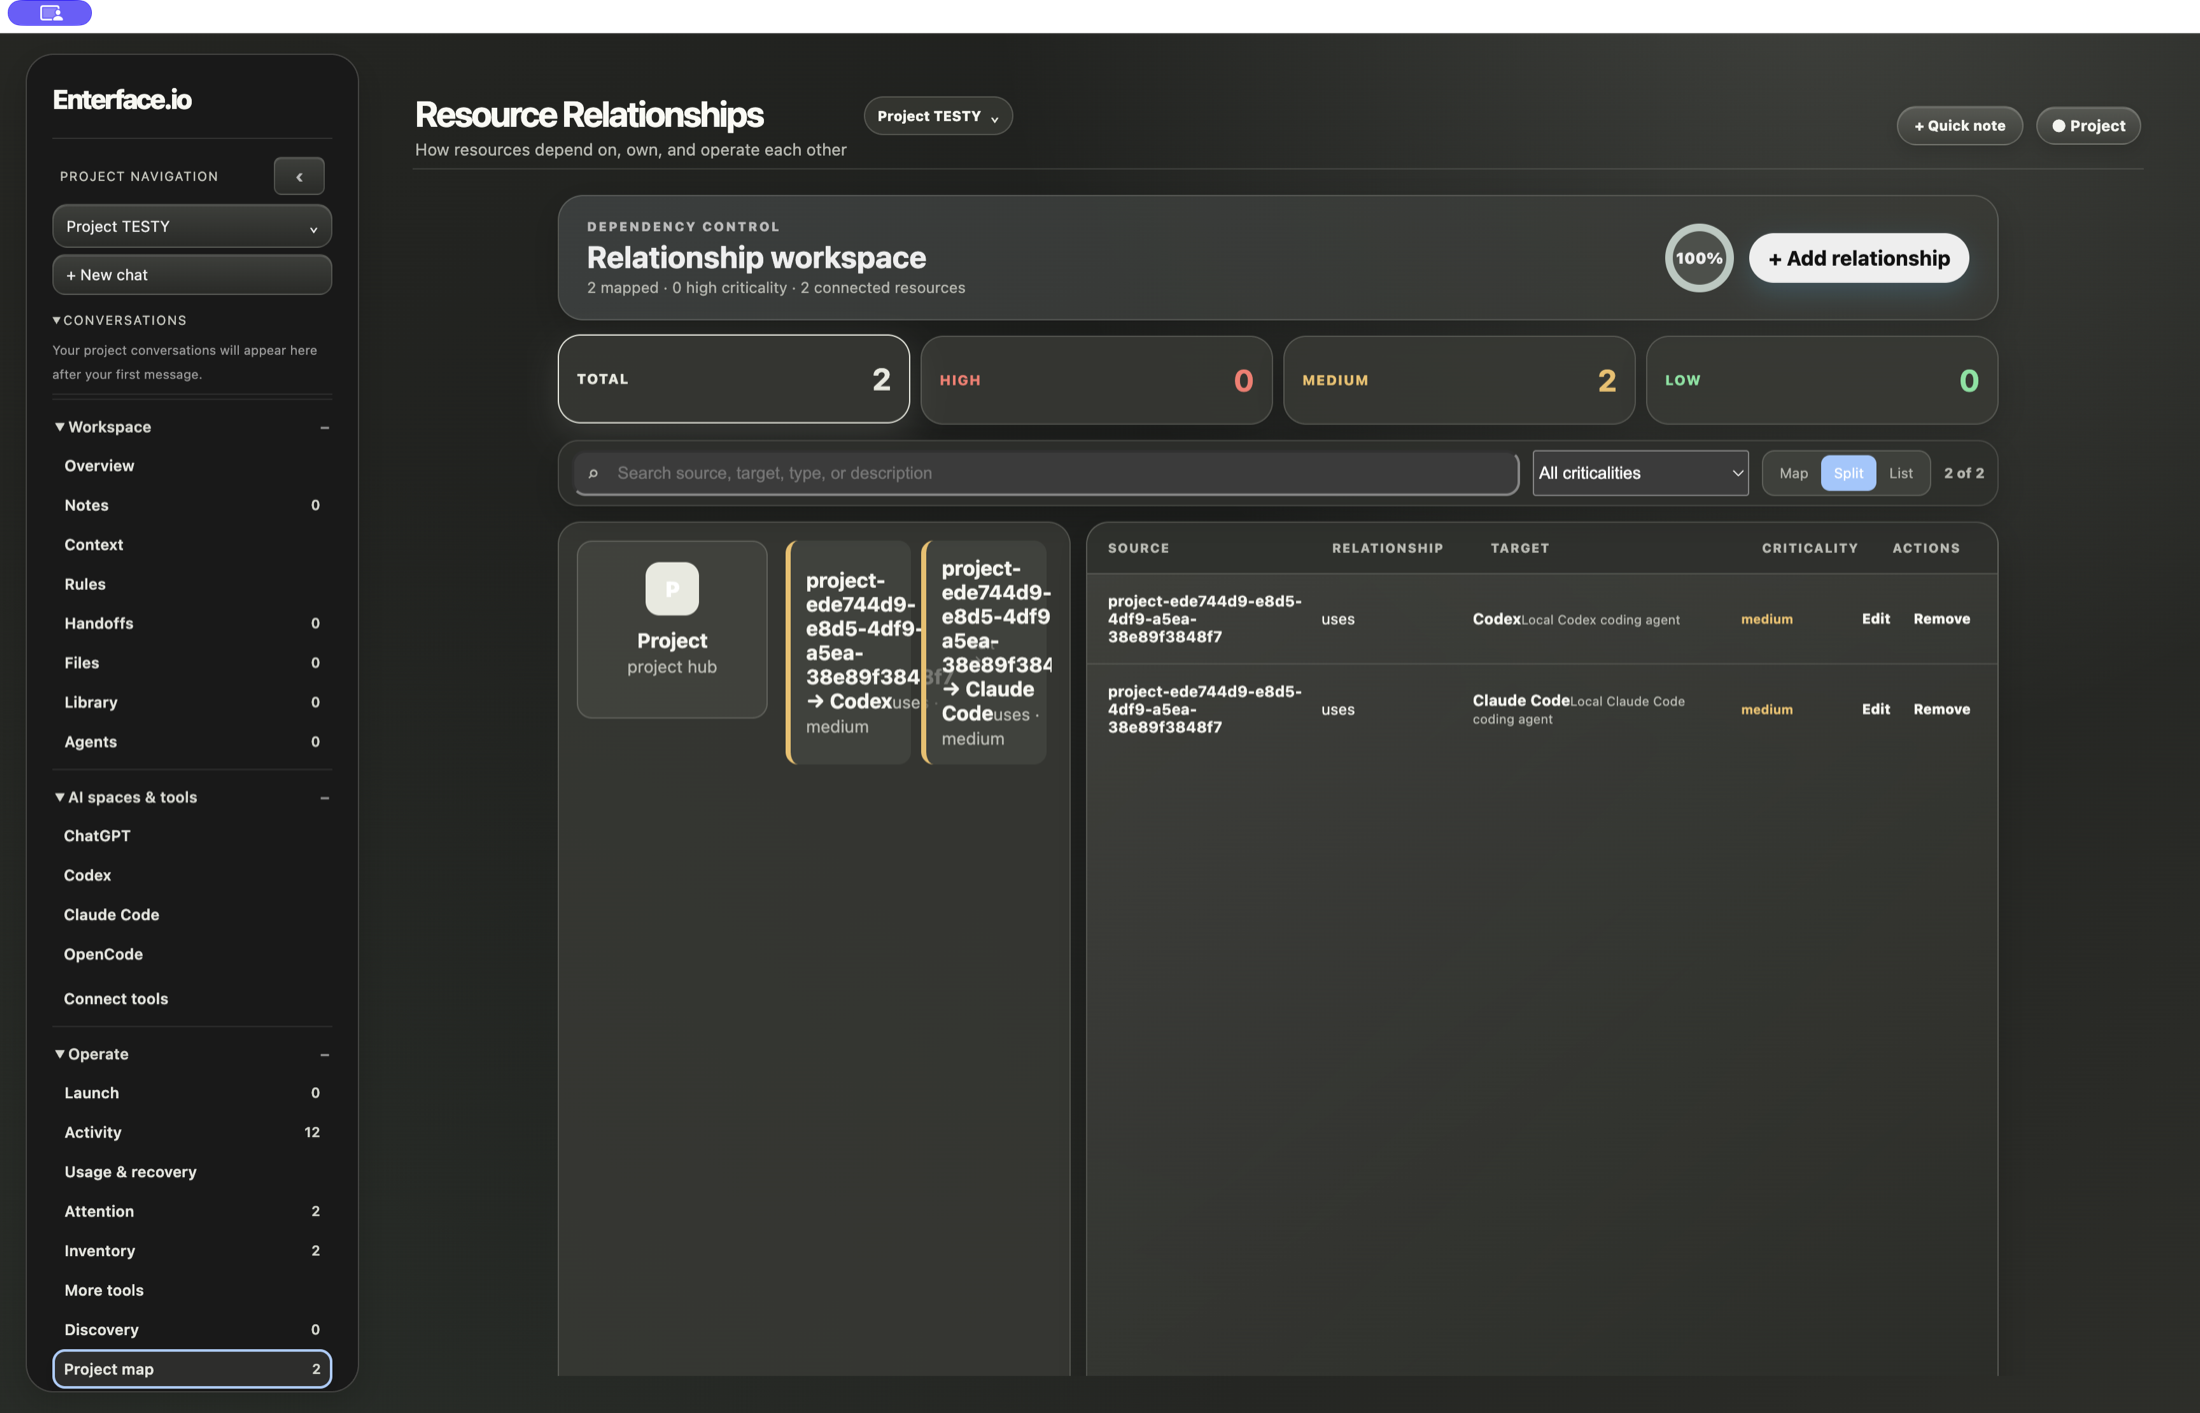Viewport: 2200px width, 1413px height.
Task: Click Enterface.io logo
Action: (x=122, y=99)
